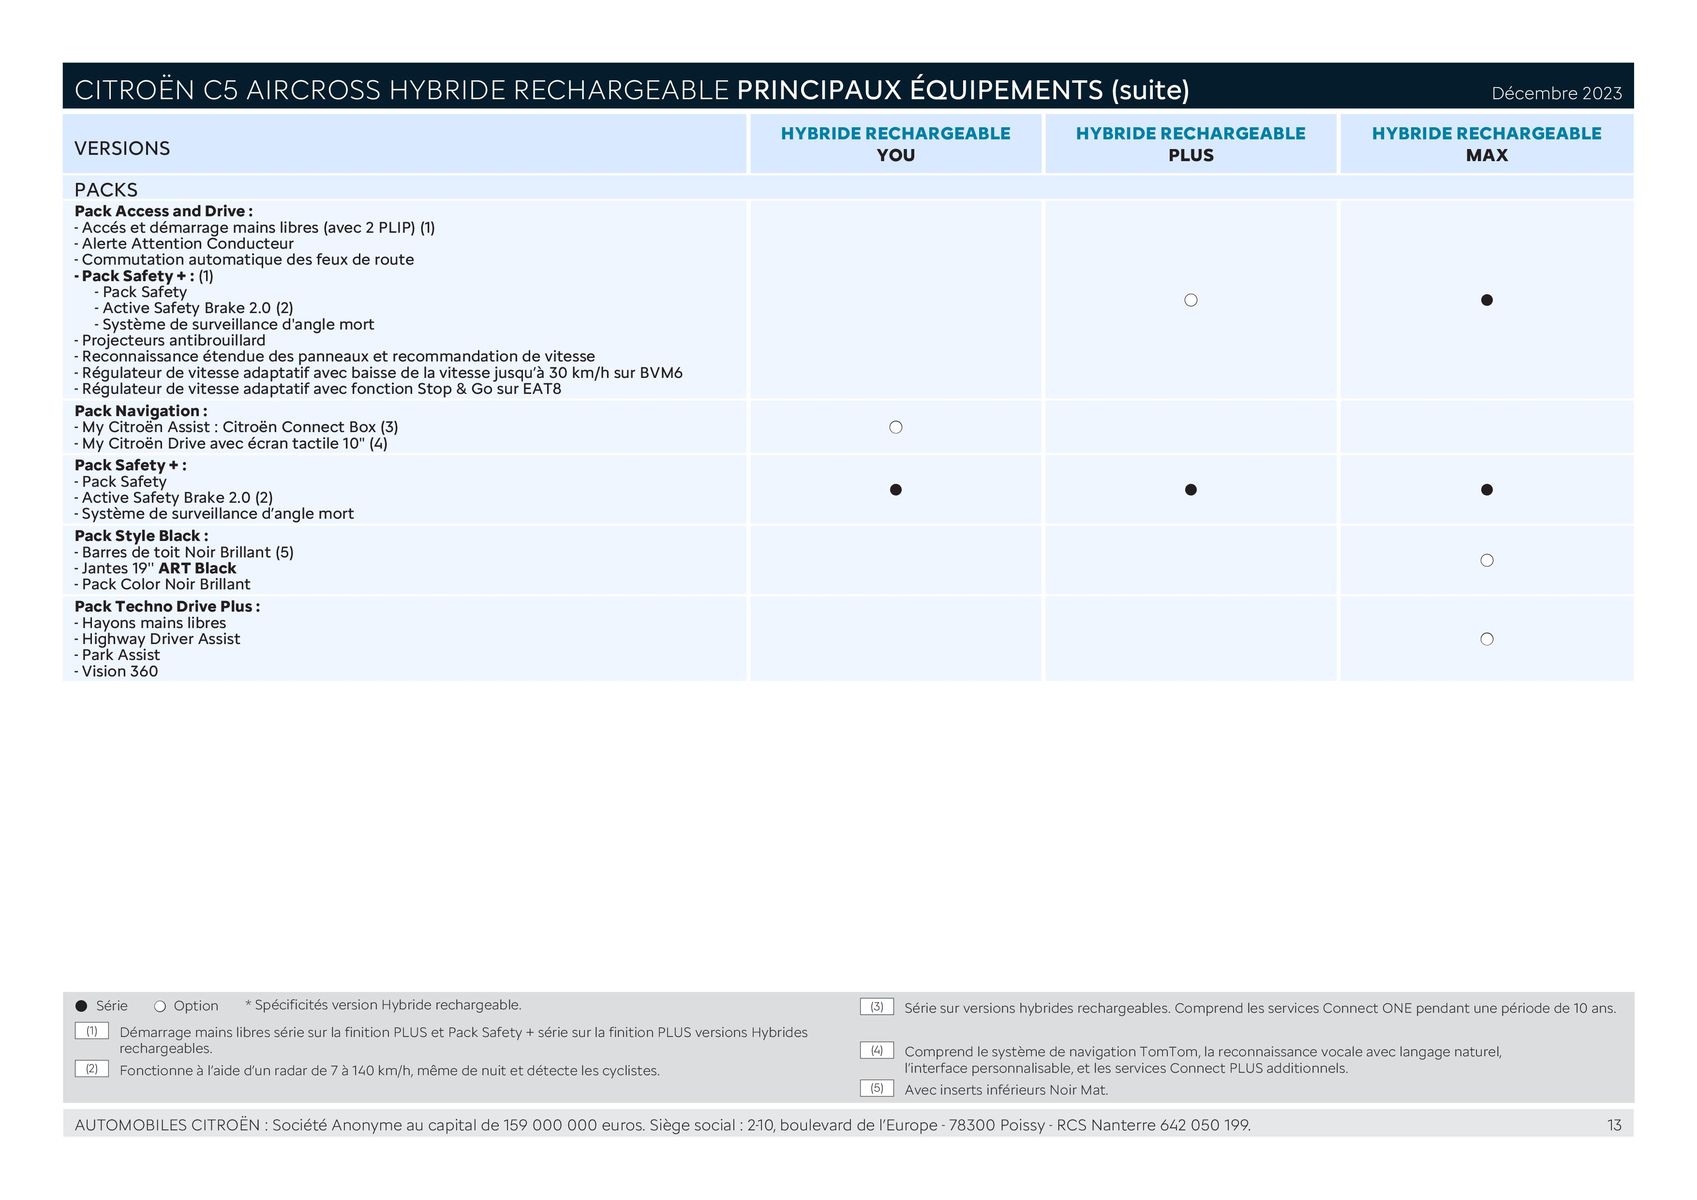Image resolution: width=1697 pixels, height=1200 pixels.
Task: Click the Pack Techno Drive Plus option circle under MAX
Action: click(1487, 639)
